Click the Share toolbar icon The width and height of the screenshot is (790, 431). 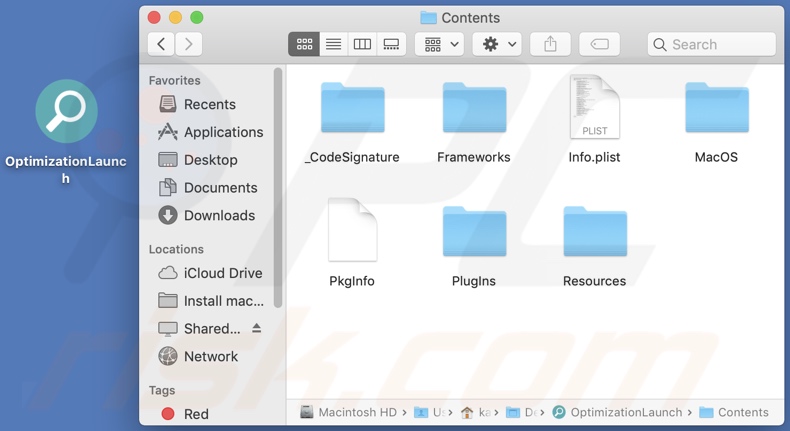click(550, 44)
